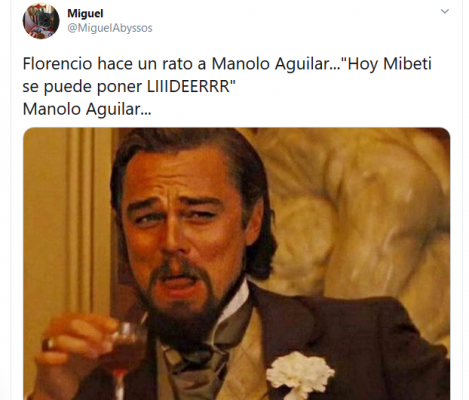Select the word Mibeti in the tweet
Image resolution: width=469 pixels, height=400 pixels.
pos(407,64)
